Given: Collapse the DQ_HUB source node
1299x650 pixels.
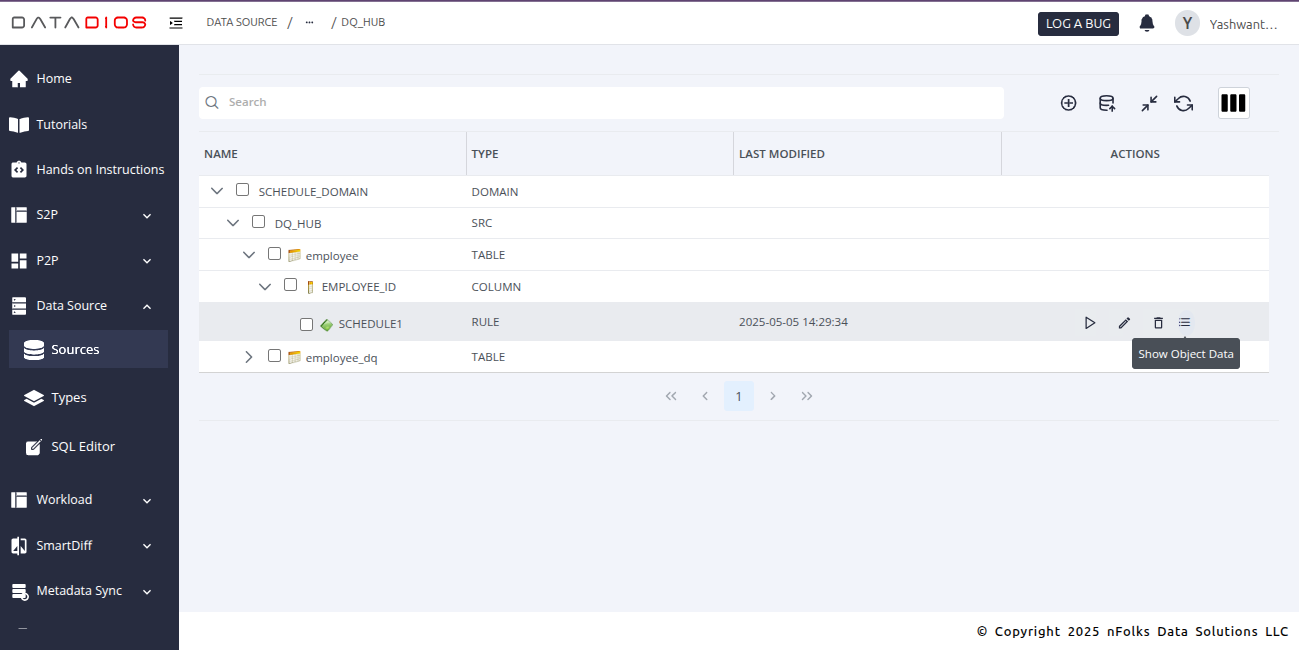Looking at the screenshot, I should pos(233,223).
